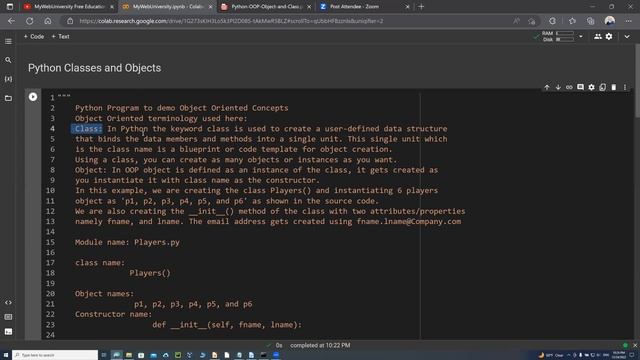640x360 pixels.
Task: Move the cell down with the arrow
Action: click(558, 87)
